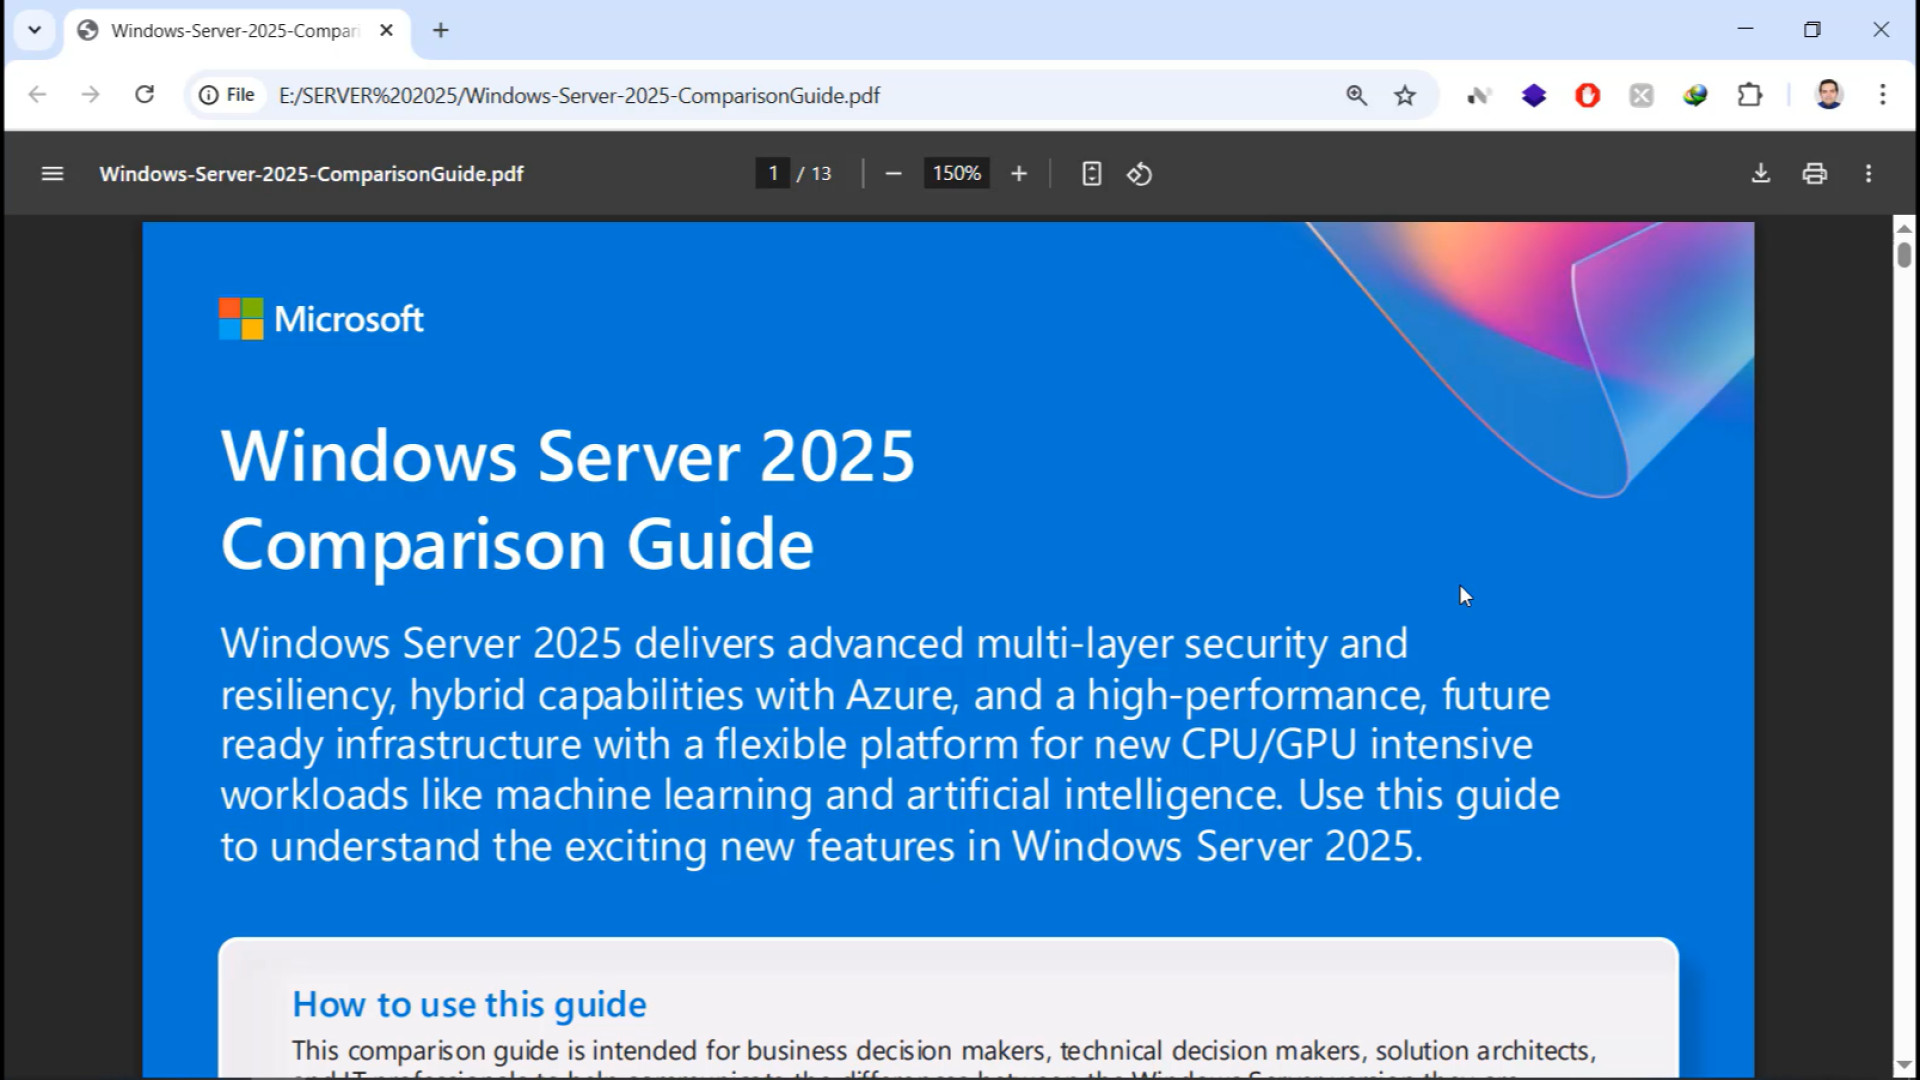Rotate the PDF counterclockwise
Screen dimensions: 1920x1080
(x=1139, y=174)
